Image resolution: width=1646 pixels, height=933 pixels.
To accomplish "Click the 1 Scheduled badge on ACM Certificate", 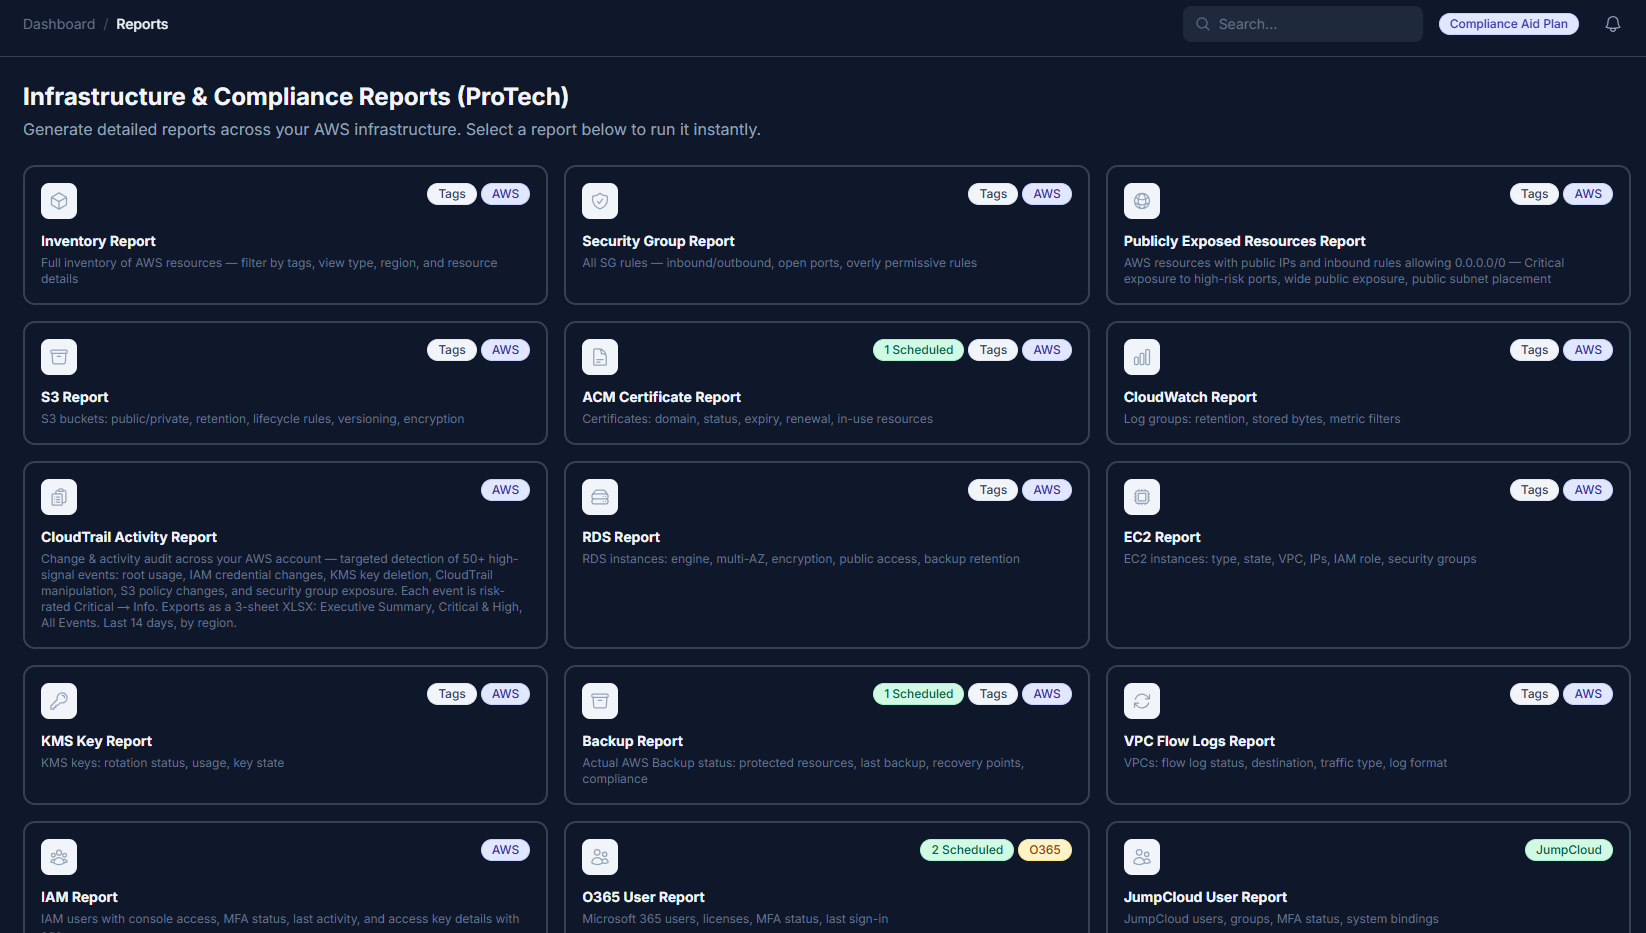I will tap(919, 350).
